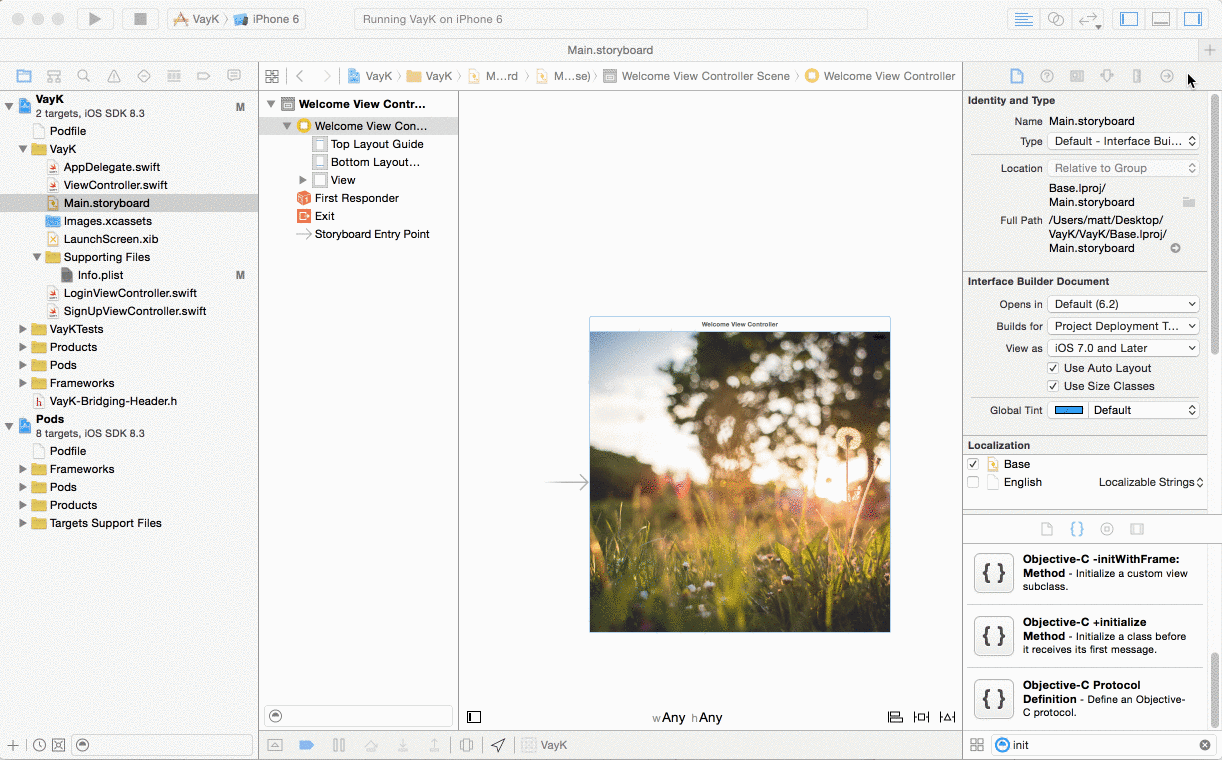Screen dimensions: 1222x760
Task: Click the Run (play) button
Action: (95, 19)
